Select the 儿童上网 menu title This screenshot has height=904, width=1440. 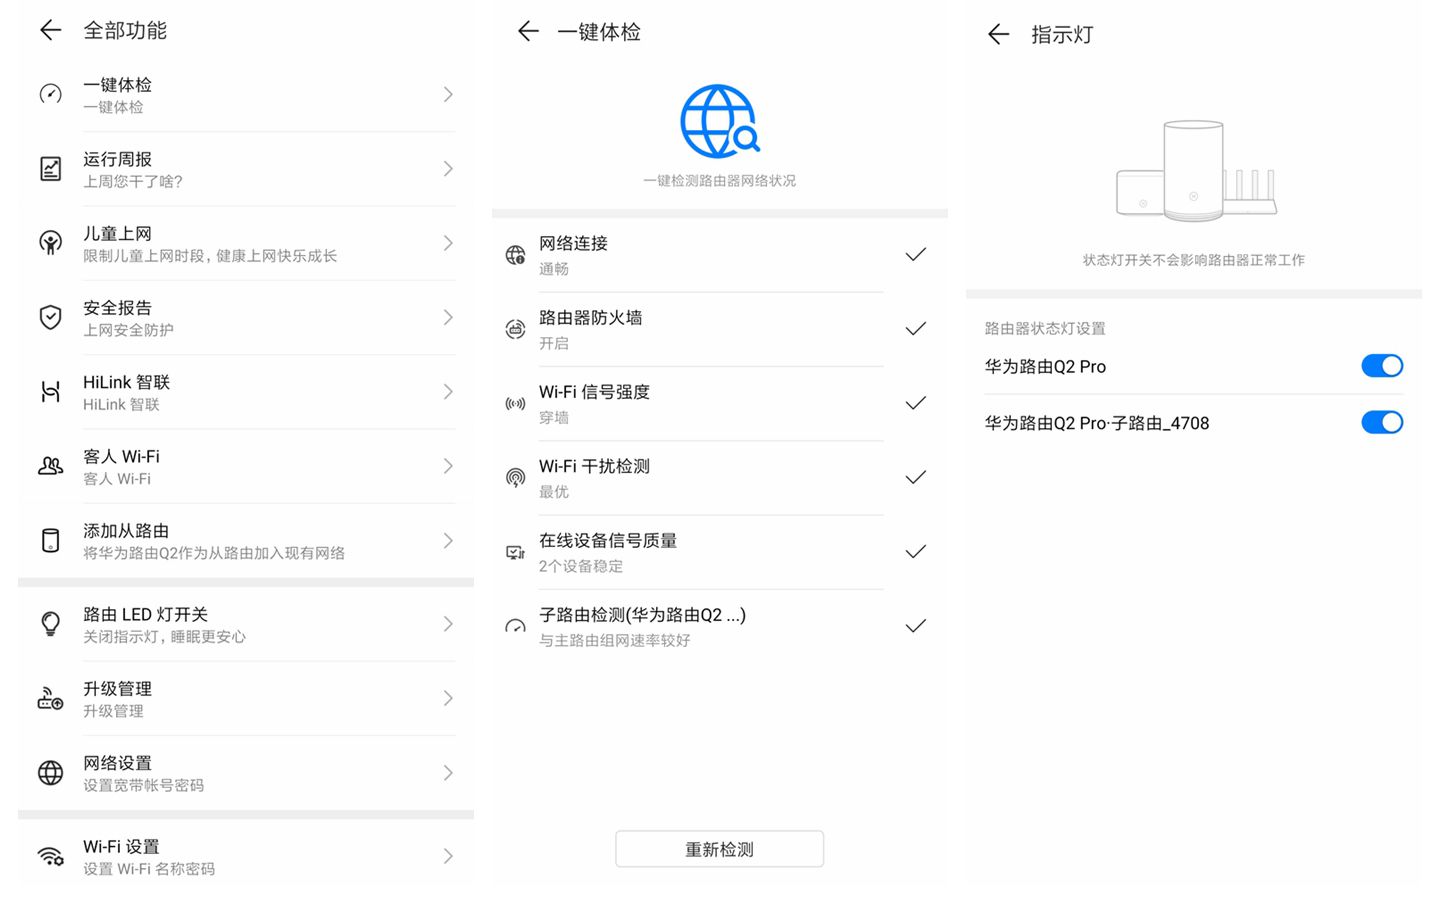point(117,233)
